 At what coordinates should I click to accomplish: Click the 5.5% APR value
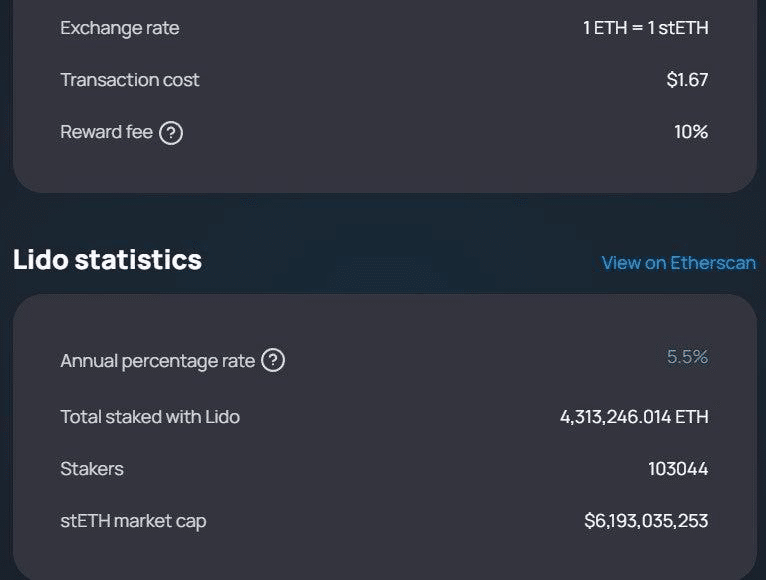(687, 357)
